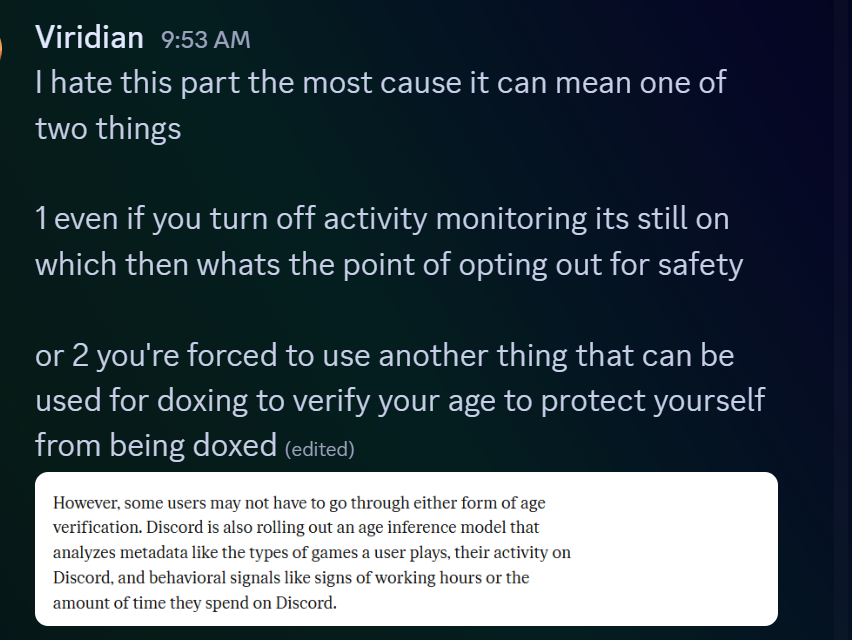Click "However, some users" line in the image
The image size is (852, 640).
coord(299,502)
